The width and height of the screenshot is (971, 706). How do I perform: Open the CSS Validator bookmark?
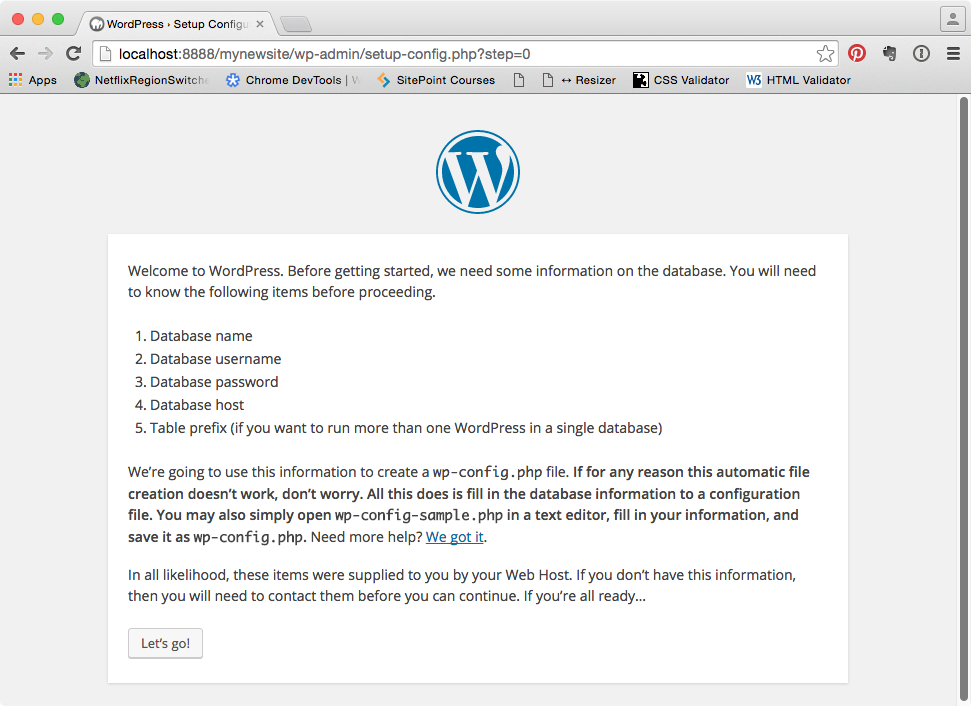(x=681, y=80)
